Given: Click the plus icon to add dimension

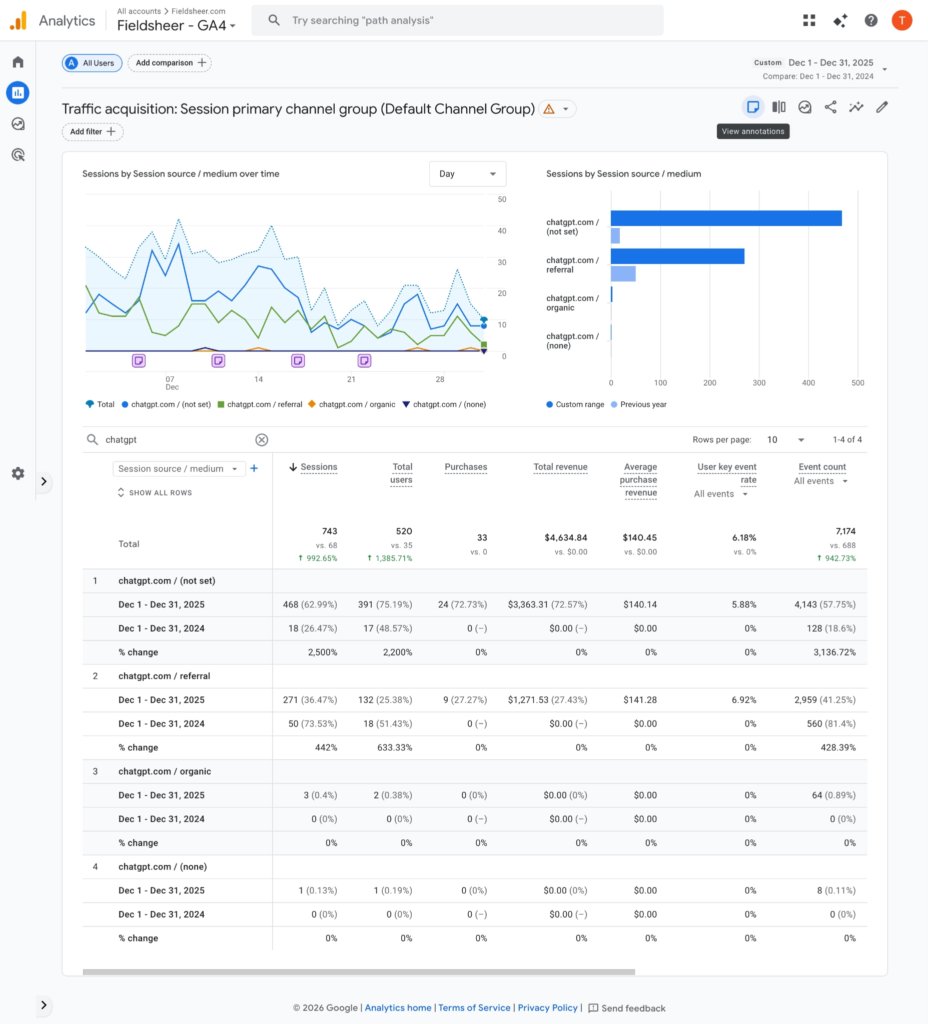Looking at the screenshot, I should pyautogui.click(x=254, y=468).
